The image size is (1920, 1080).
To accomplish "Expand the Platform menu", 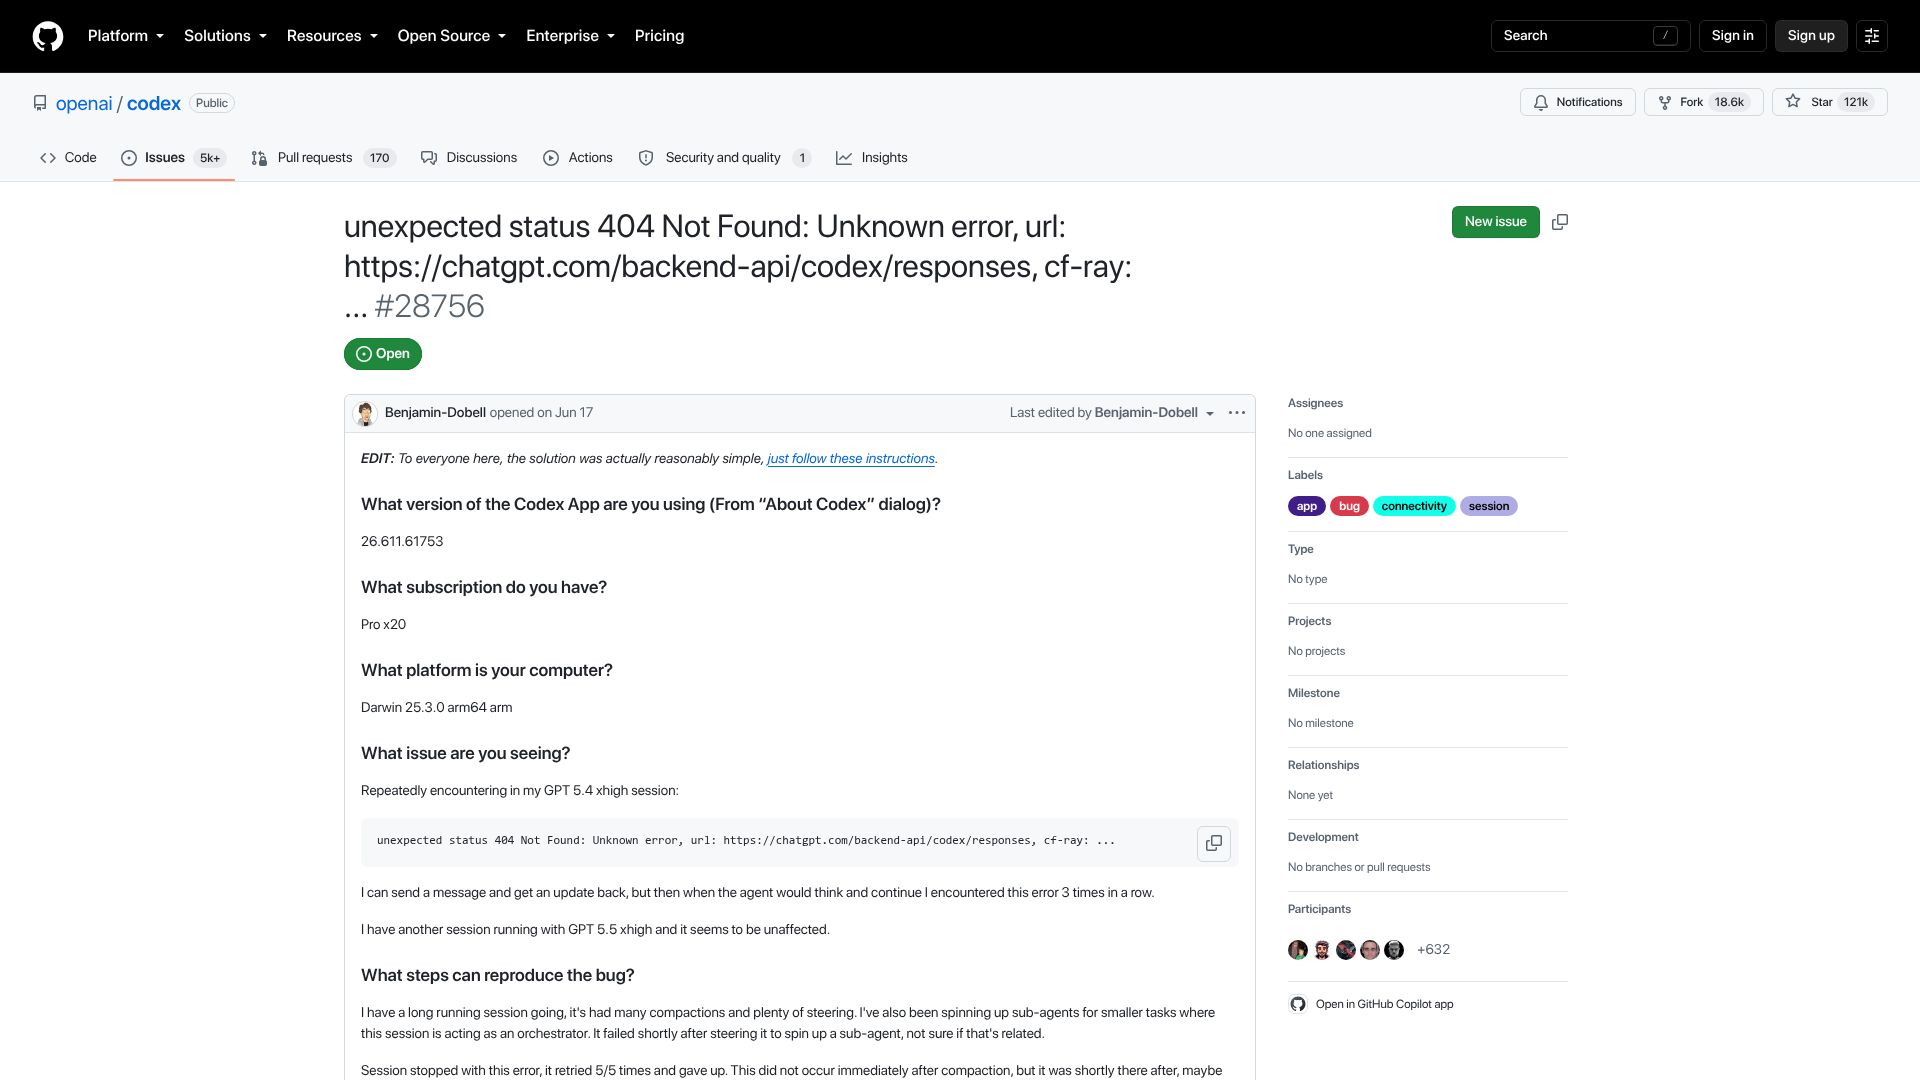I will (126, 36).
